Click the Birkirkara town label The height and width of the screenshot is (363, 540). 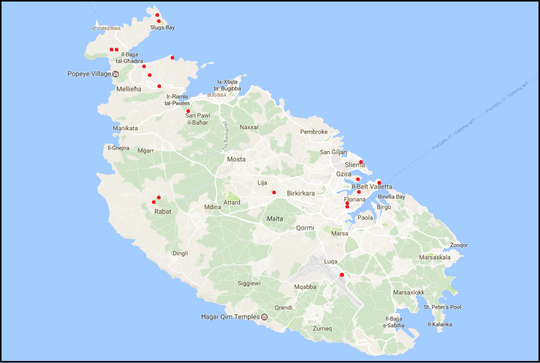point(301,193)
